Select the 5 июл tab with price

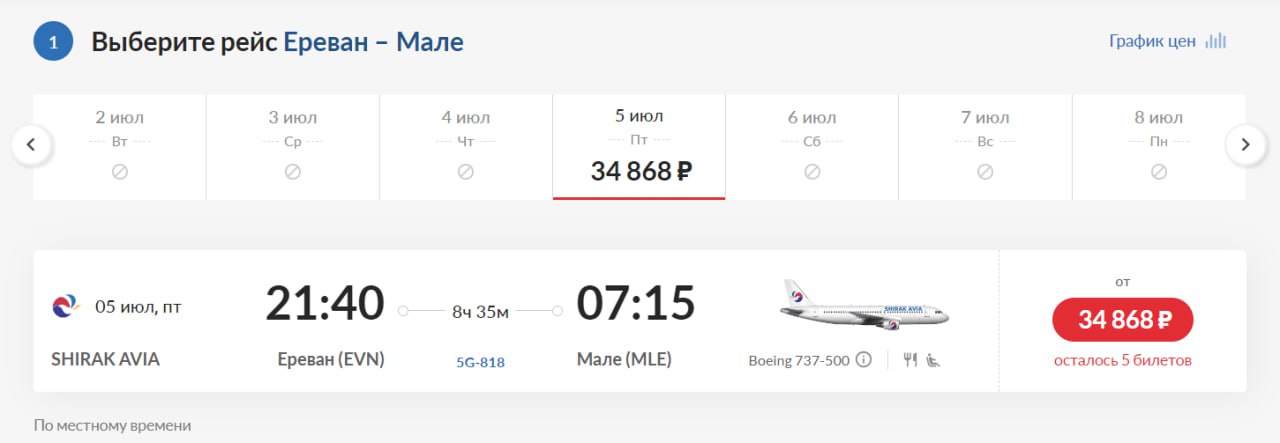click(x=639, y=146)
